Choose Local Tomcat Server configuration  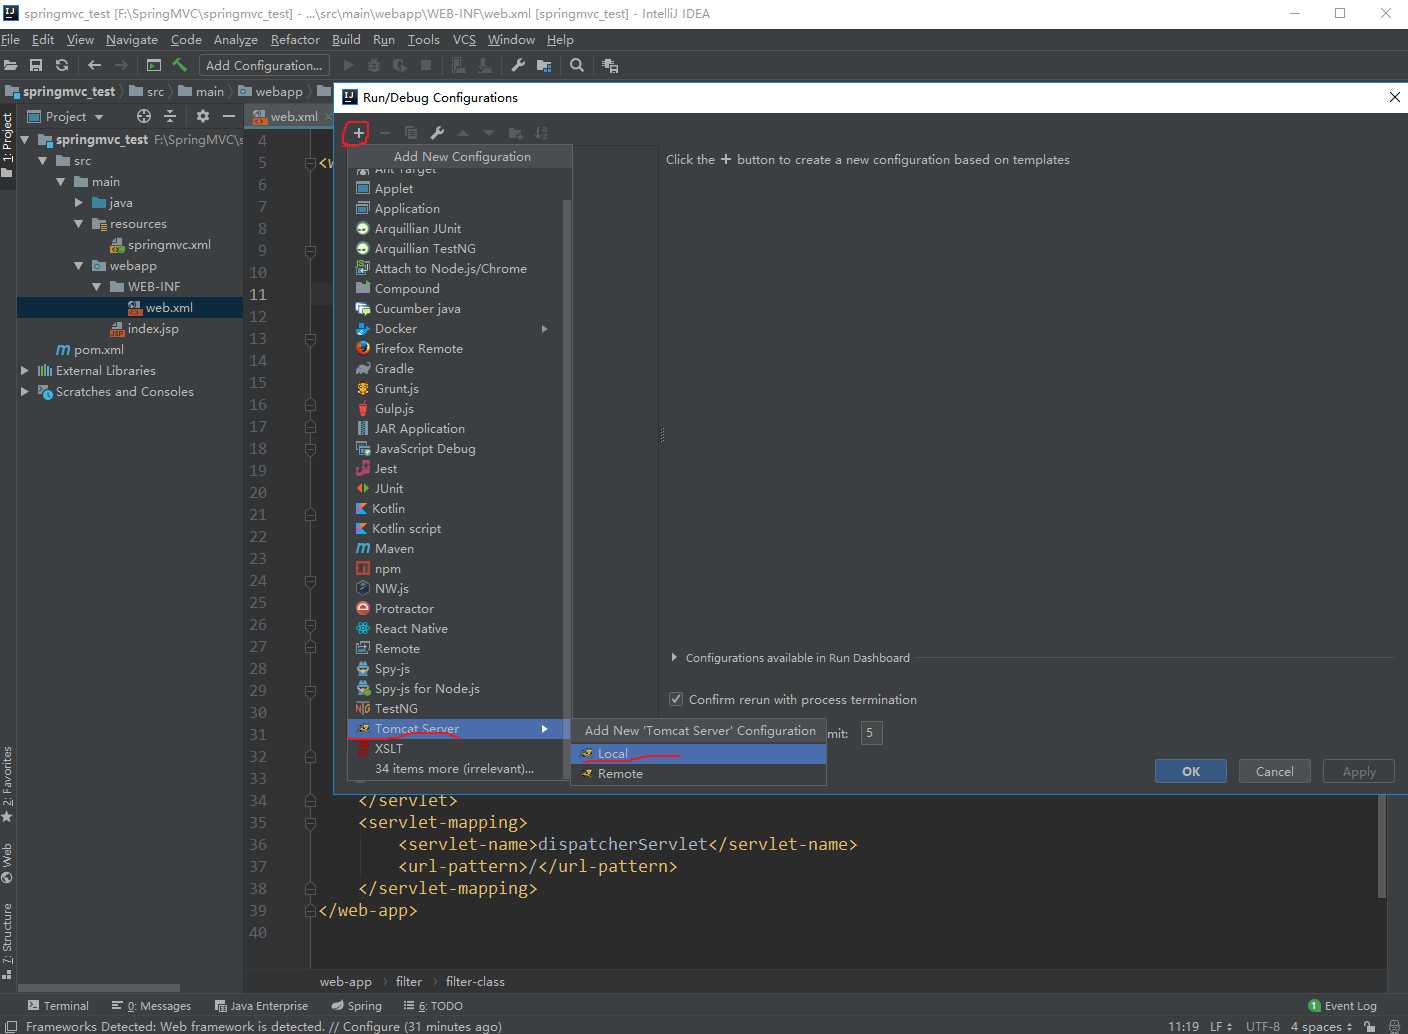(698, 754)
